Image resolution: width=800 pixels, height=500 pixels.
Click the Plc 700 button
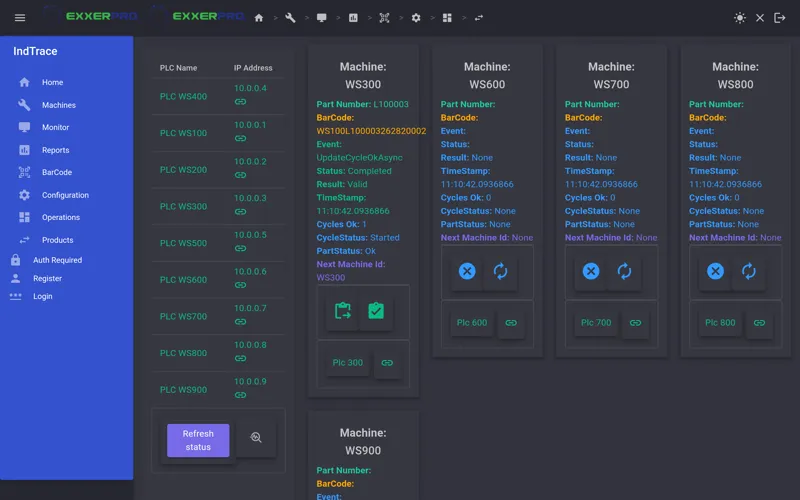[x=596, y=323]
